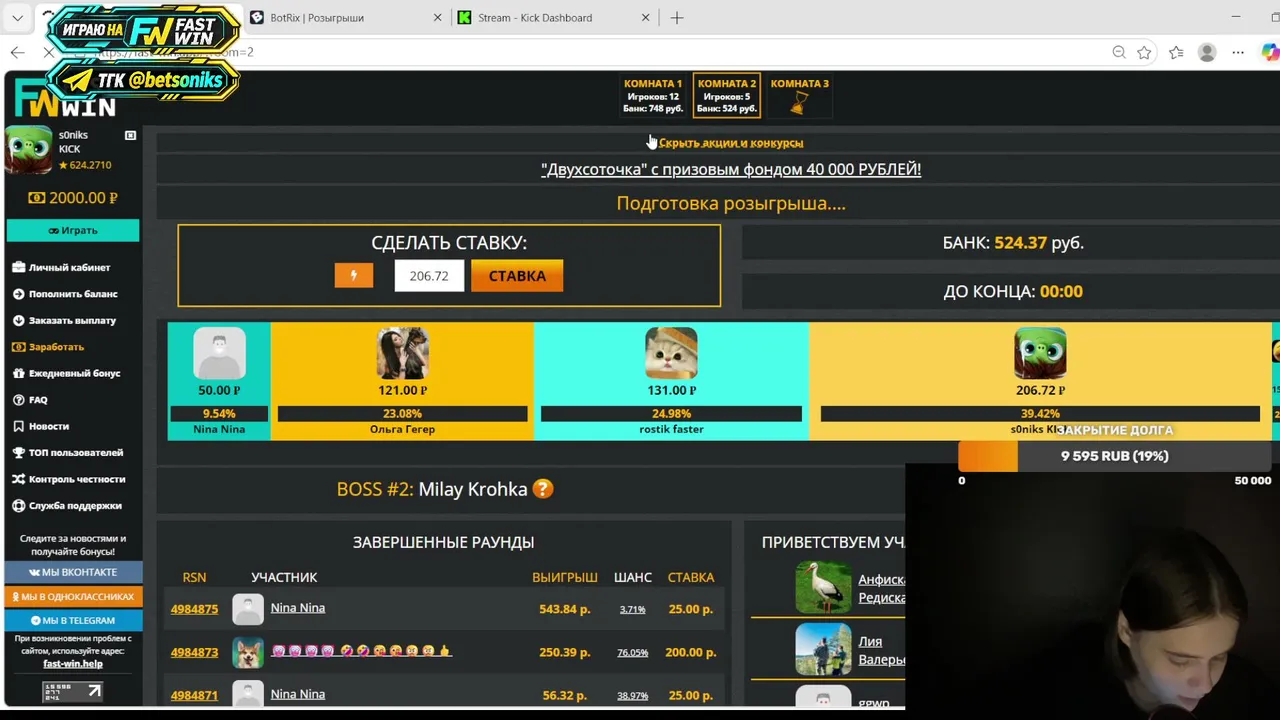Open round number 4984875 link
The image size is (1280, 720).
point(194,609)
